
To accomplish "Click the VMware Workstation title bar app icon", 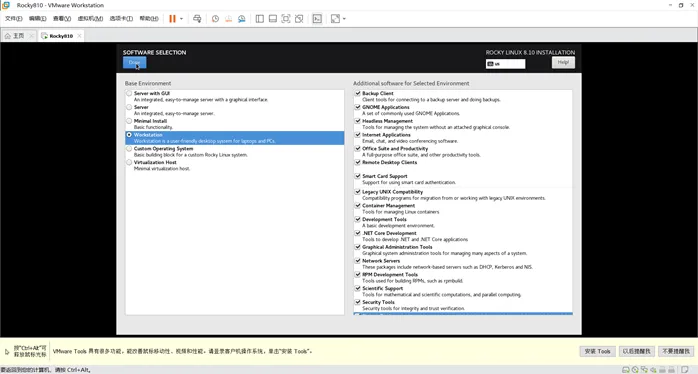I will click(x=6, y=5).
